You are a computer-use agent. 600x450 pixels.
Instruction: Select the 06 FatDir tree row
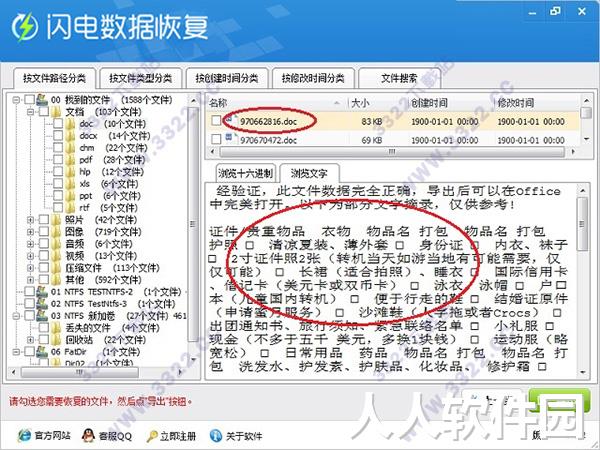point(94,352)
